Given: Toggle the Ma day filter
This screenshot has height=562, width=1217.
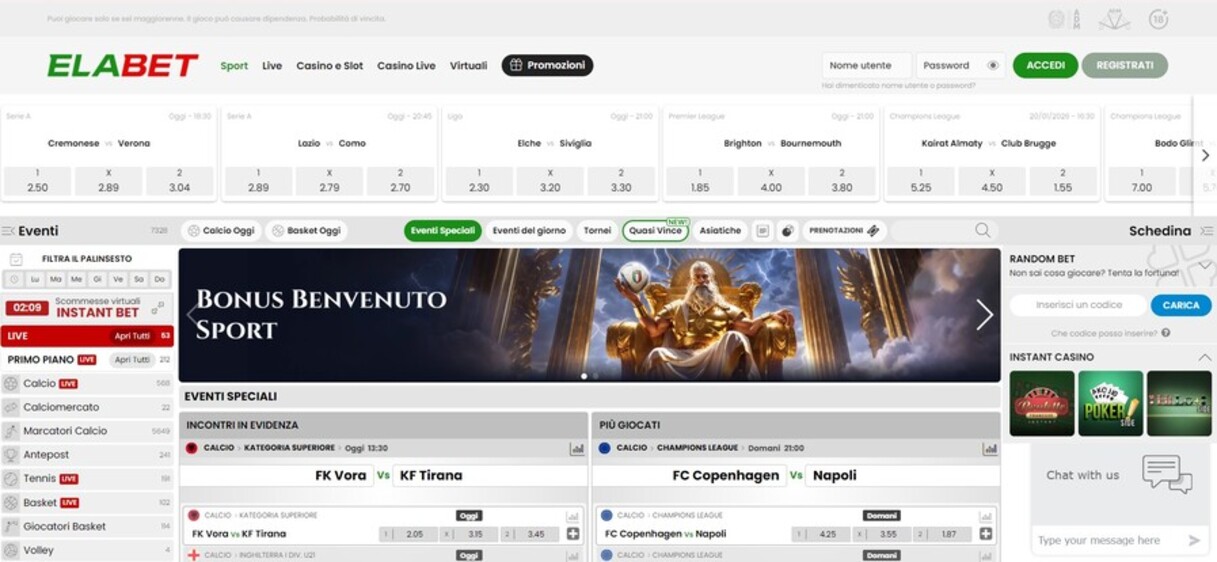Looking at the screenshot, I should coord(57,280).
